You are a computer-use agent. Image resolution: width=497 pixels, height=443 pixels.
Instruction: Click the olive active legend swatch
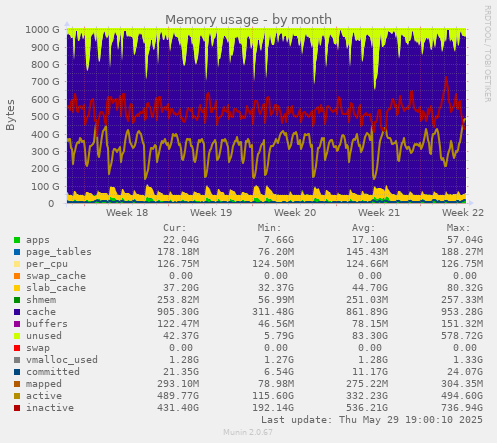(x=17, y=396)
